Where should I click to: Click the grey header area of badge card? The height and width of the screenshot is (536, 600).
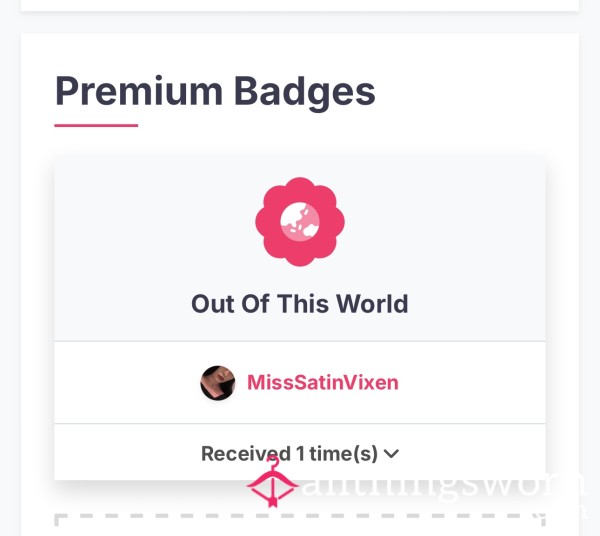pos(300,249)
